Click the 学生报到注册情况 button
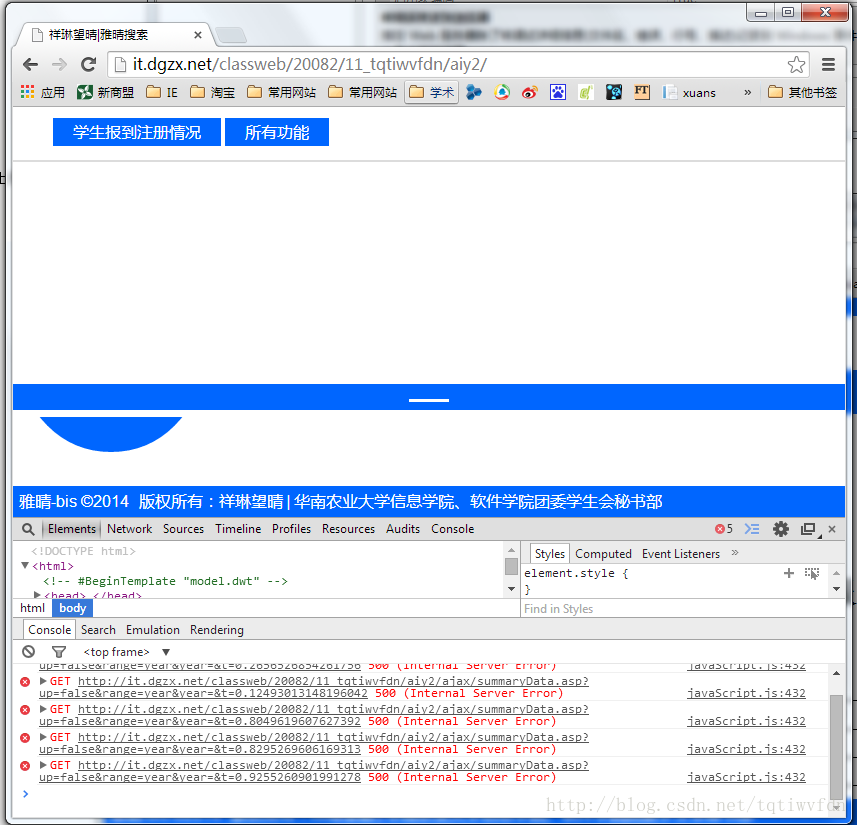The height and width of the screenshot is (825, 857). pyautogui.click(x=137, y=132)
